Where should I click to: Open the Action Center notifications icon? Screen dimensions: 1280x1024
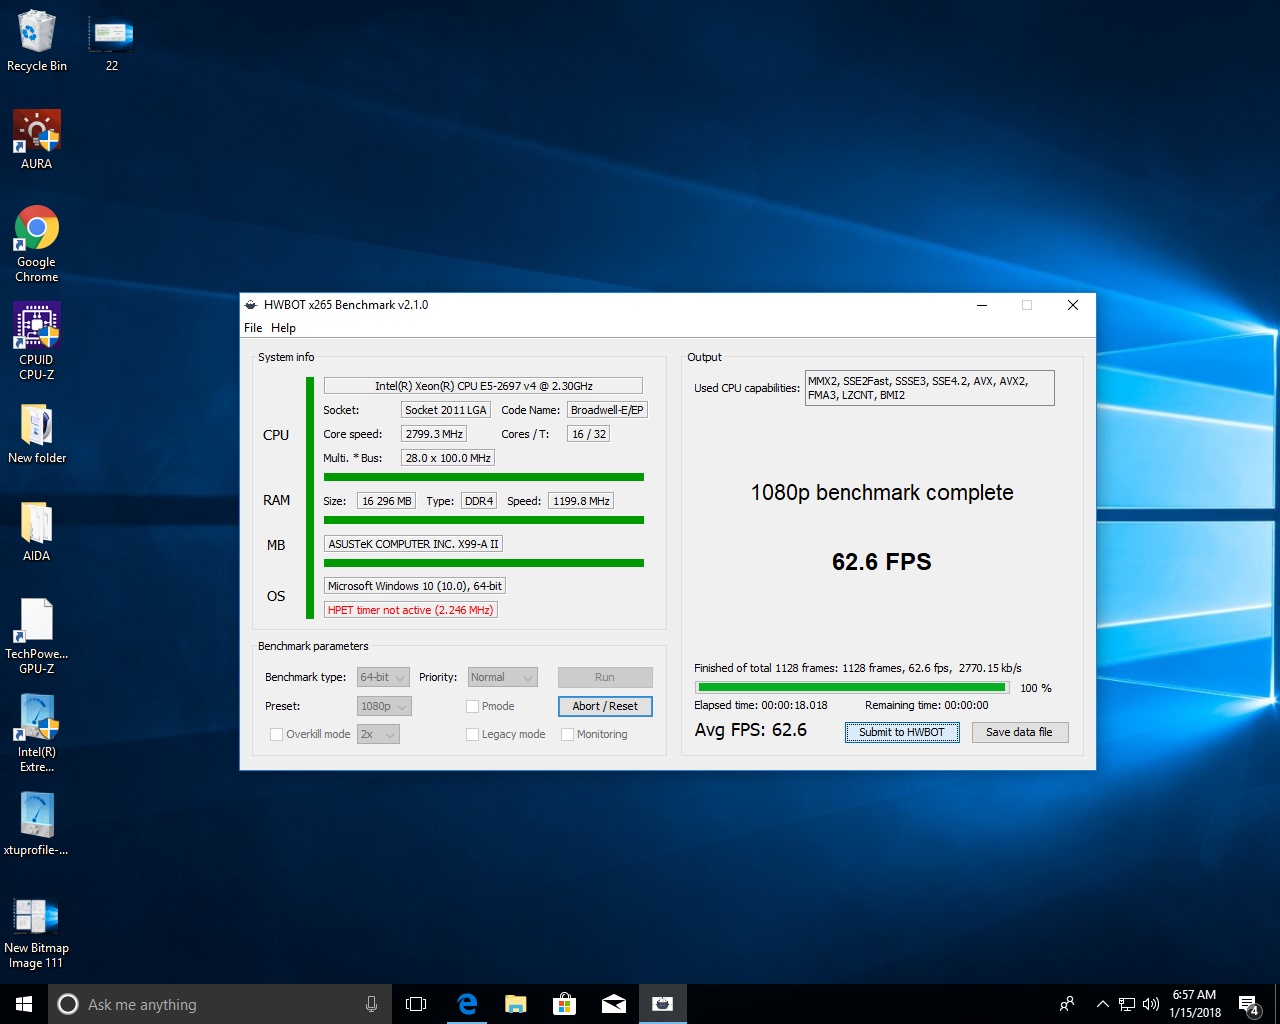point(1249,1004)
